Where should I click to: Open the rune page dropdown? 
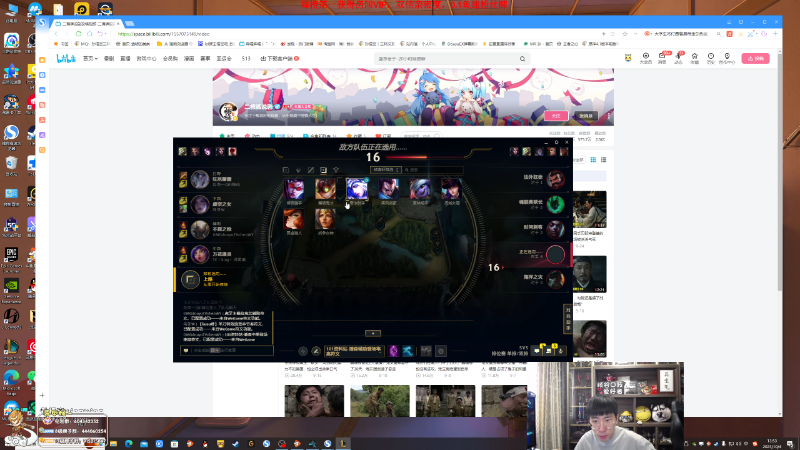click(354, 351)
